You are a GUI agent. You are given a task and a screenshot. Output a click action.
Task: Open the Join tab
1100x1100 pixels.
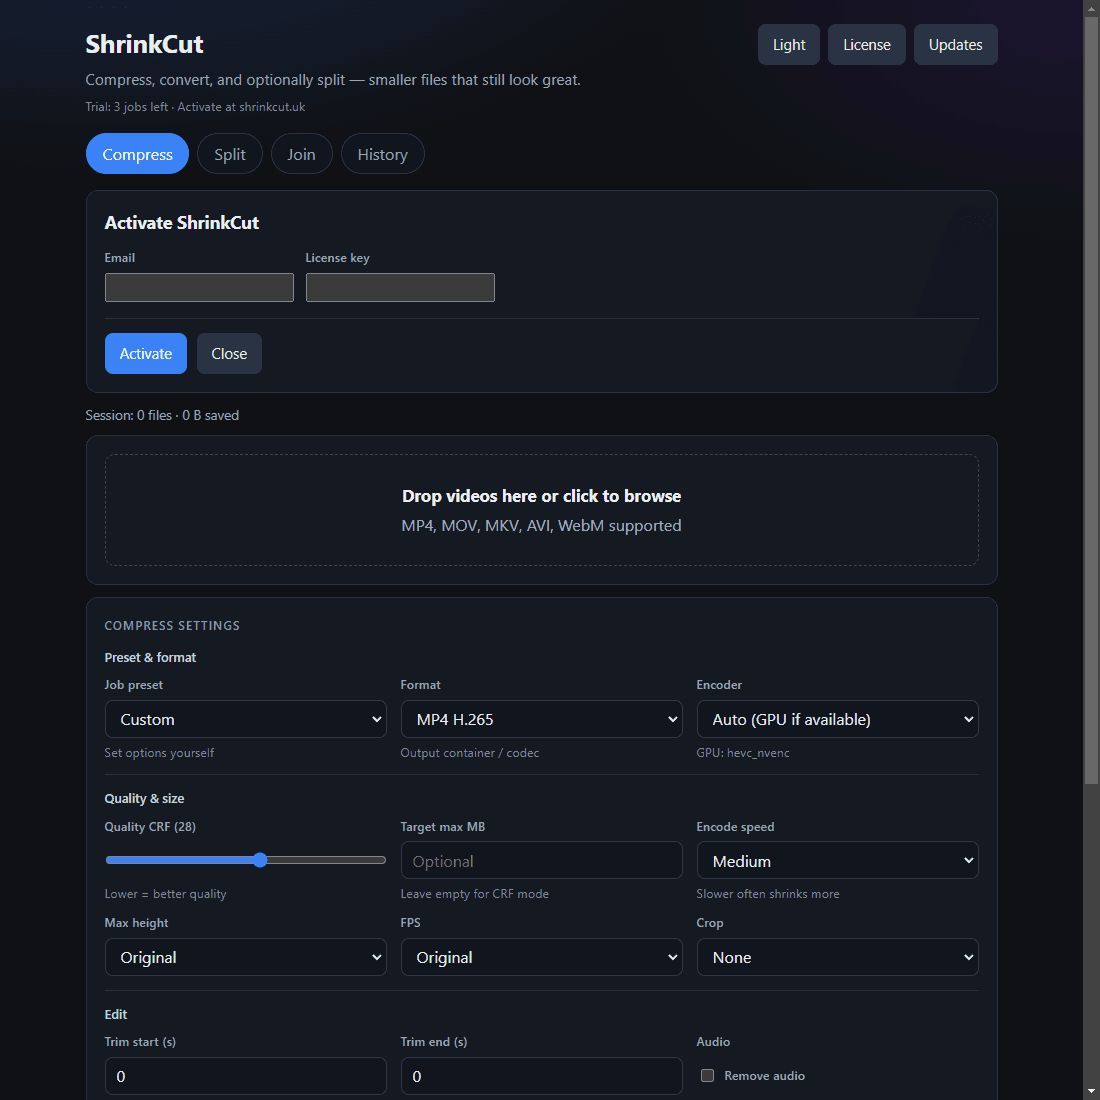tap(302, 154)
